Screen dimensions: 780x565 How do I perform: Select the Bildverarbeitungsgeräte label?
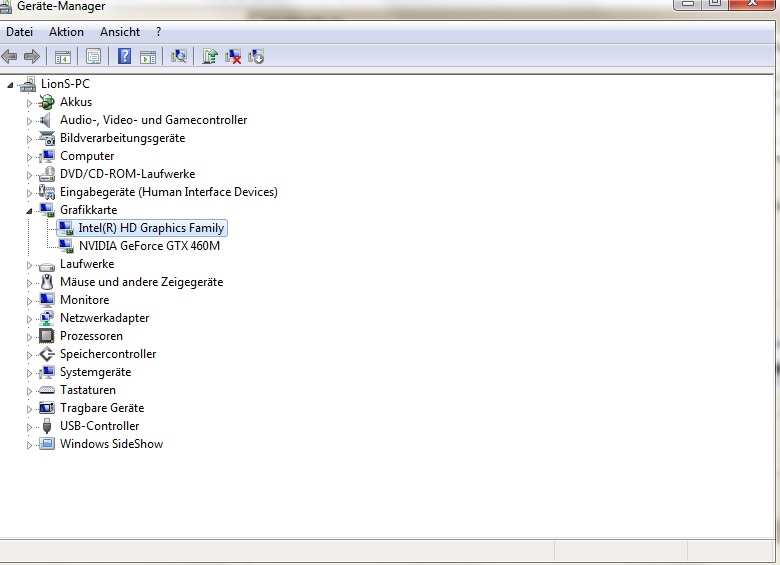(122, 138)
